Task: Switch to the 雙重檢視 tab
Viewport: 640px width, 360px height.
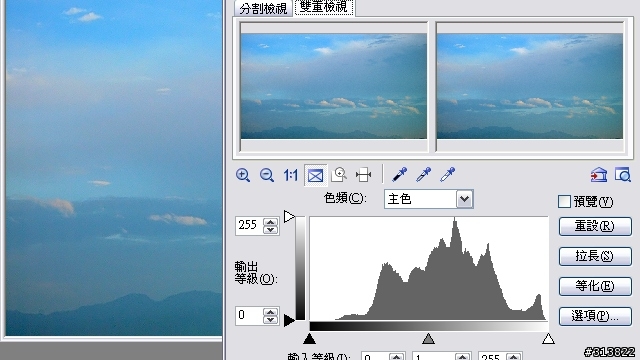Action: [x=324, y=7]
